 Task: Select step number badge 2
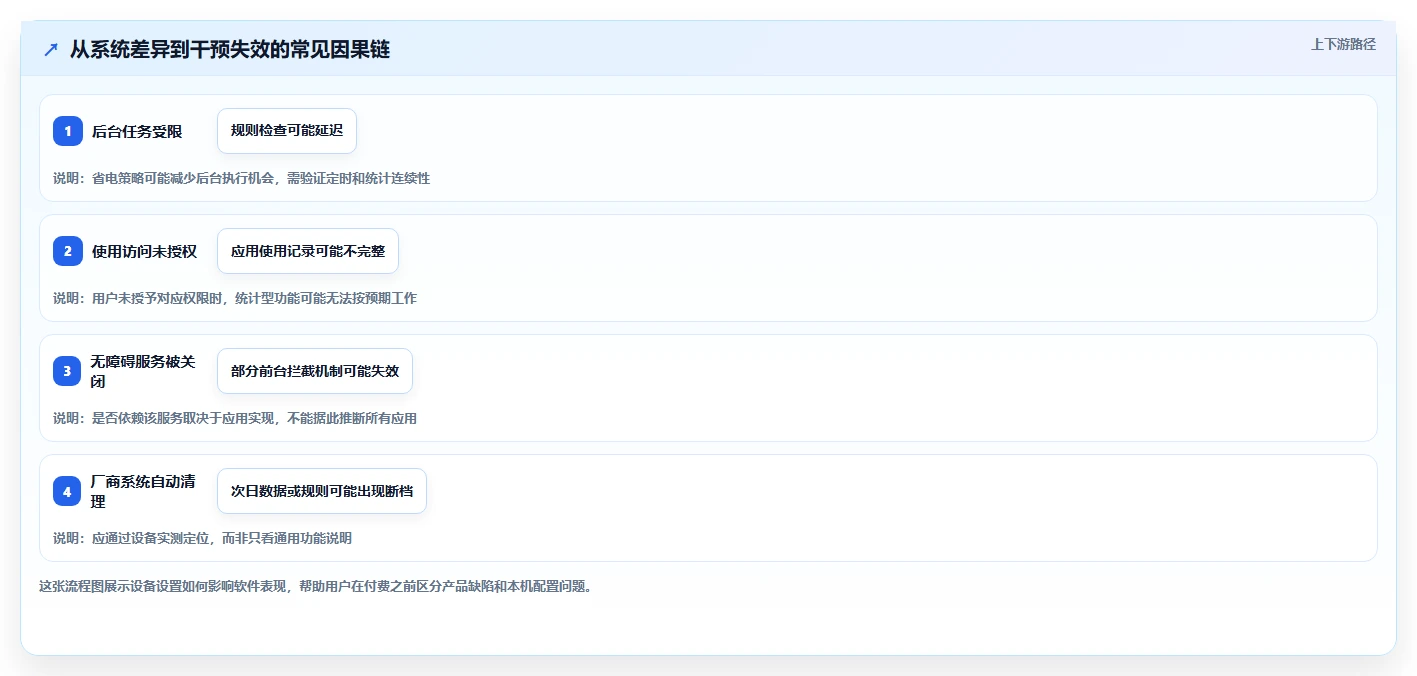(68, 251)
